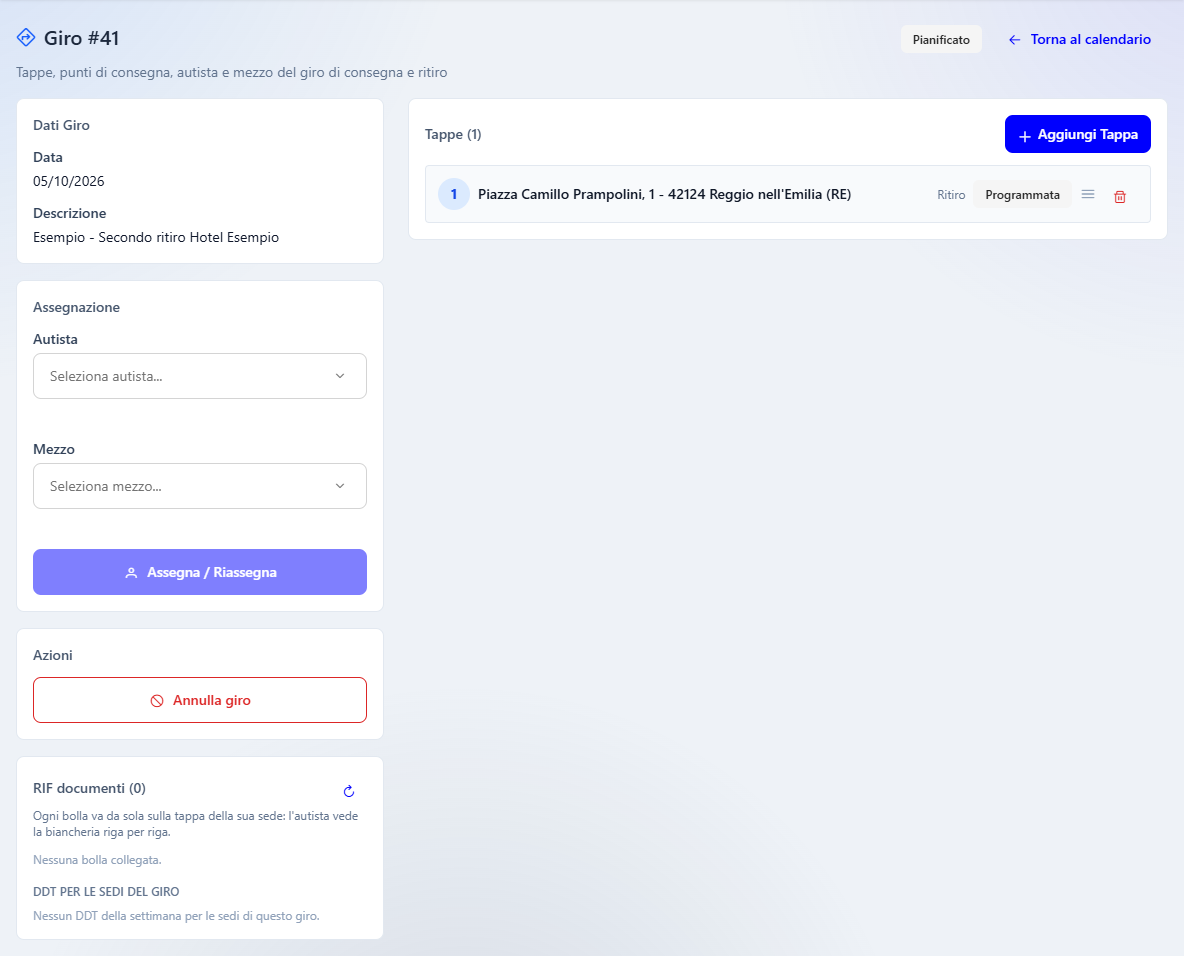Refresh the RIF documenti list
The width and height of the screenshot is (1184, 956).
(x=349, y=791)
